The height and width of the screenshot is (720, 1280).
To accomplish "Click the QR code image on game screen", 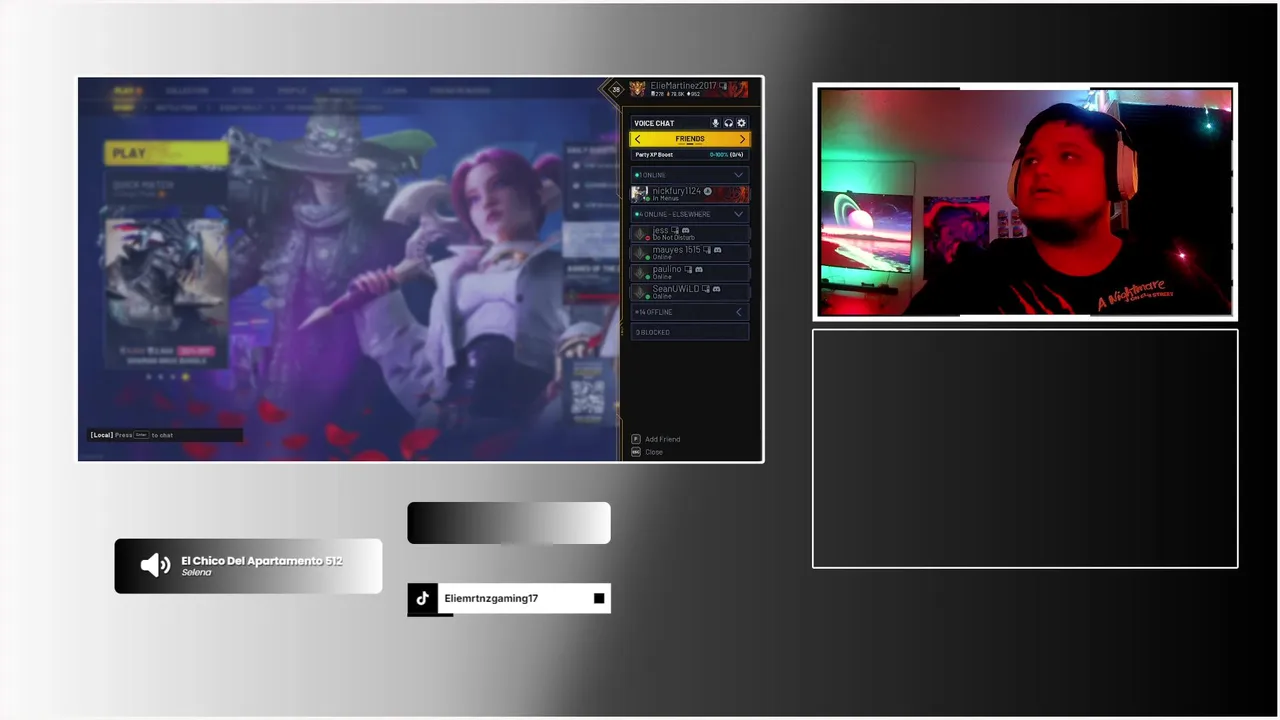I will 587,397.
